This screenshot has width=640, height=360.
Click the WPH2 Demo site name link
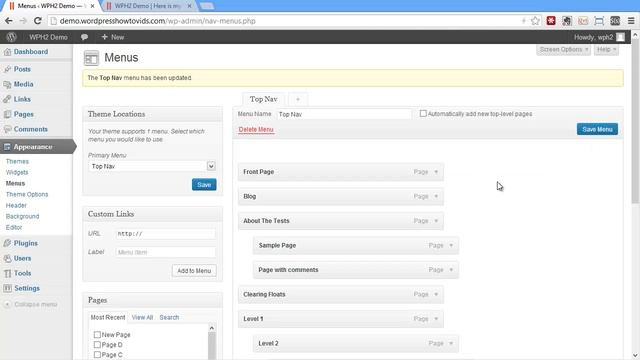[48, 37]
